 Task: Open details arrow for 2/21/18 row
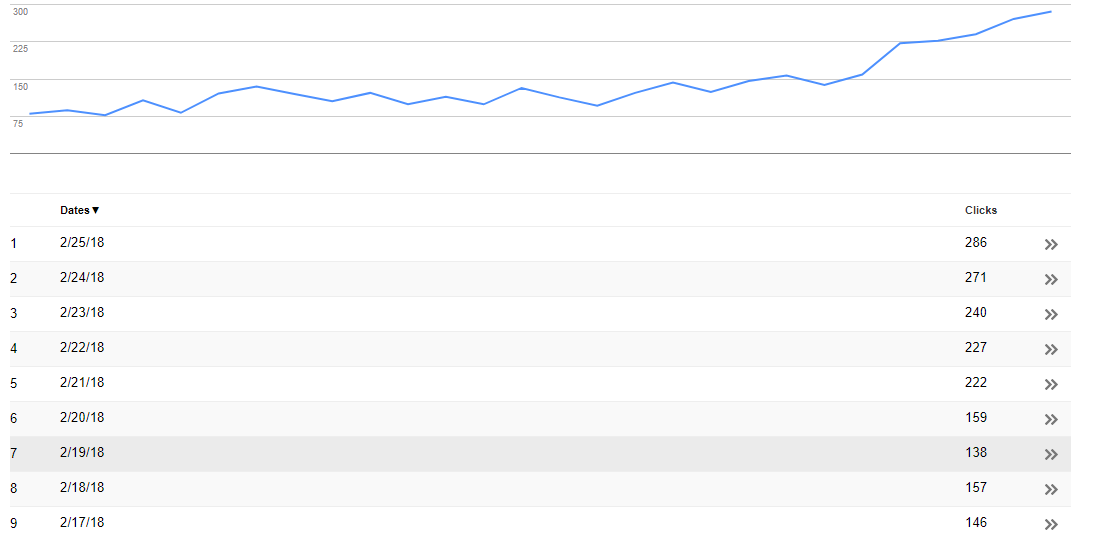[x=1051, y=384]
